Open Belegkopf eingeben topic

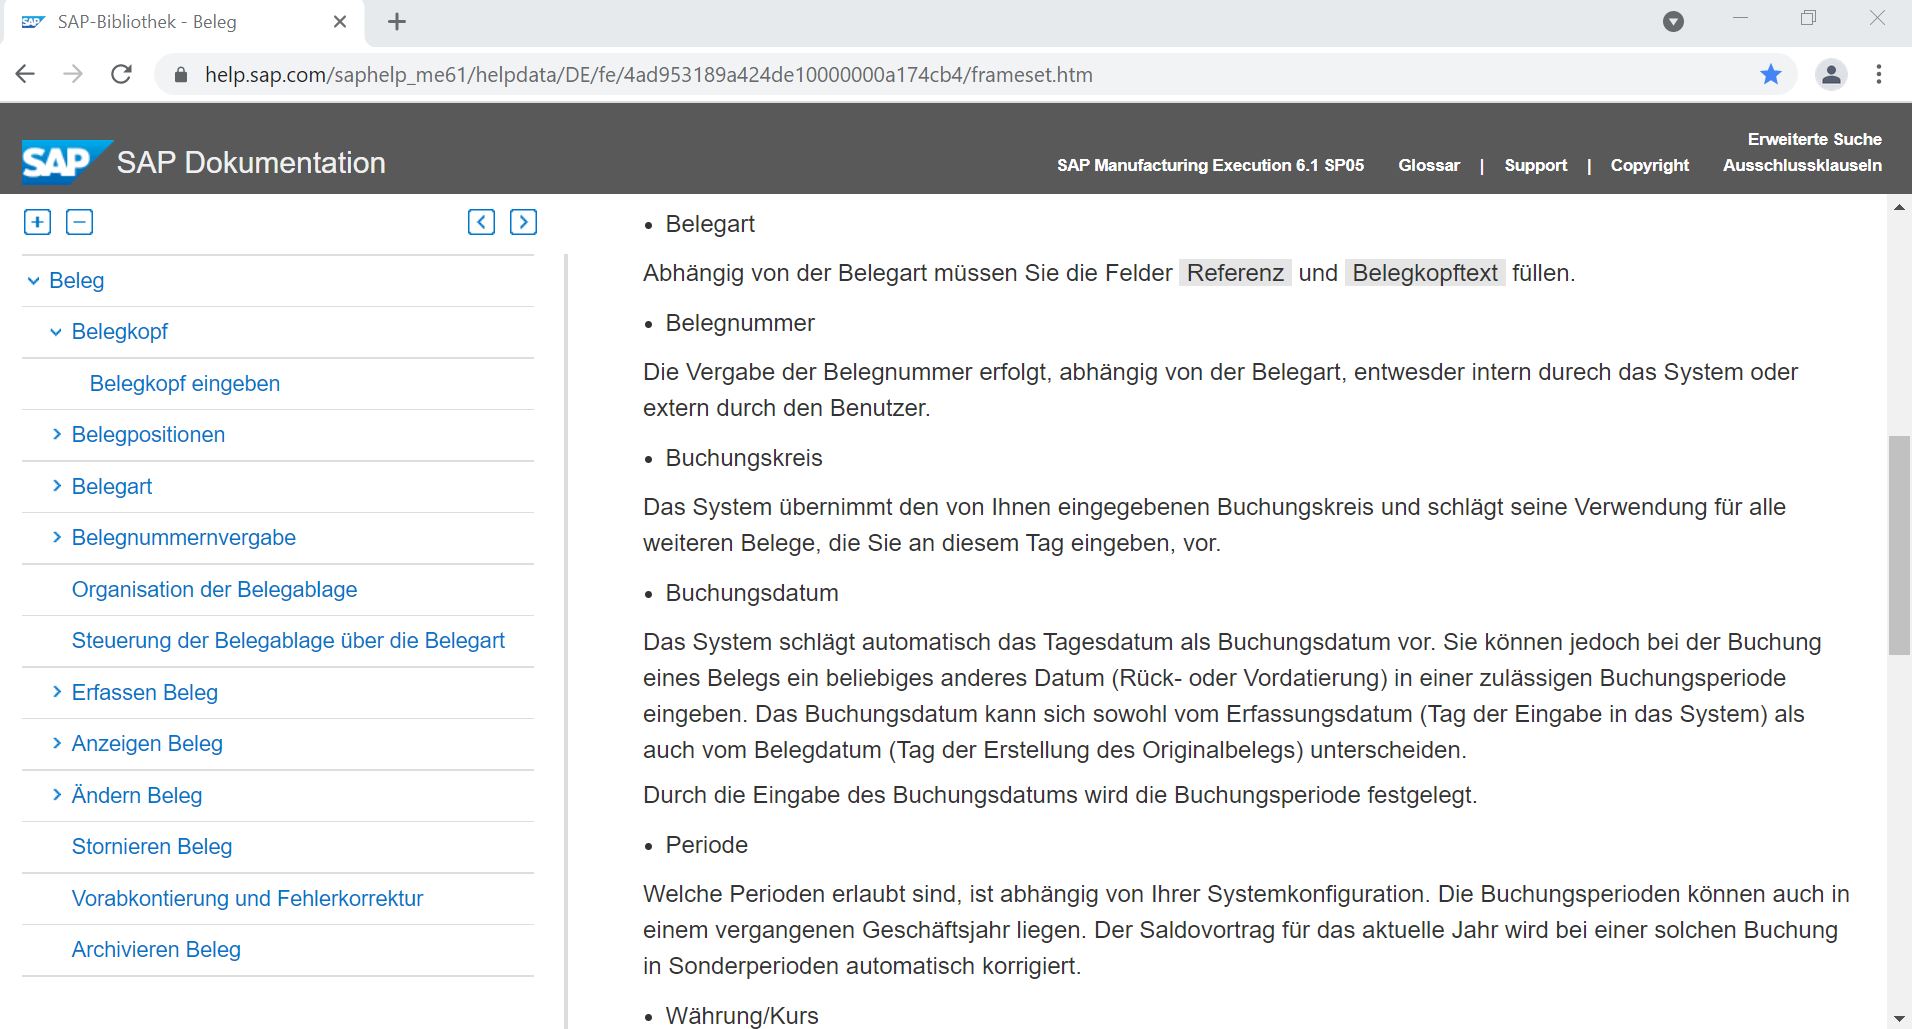click(x=185, y=383)
